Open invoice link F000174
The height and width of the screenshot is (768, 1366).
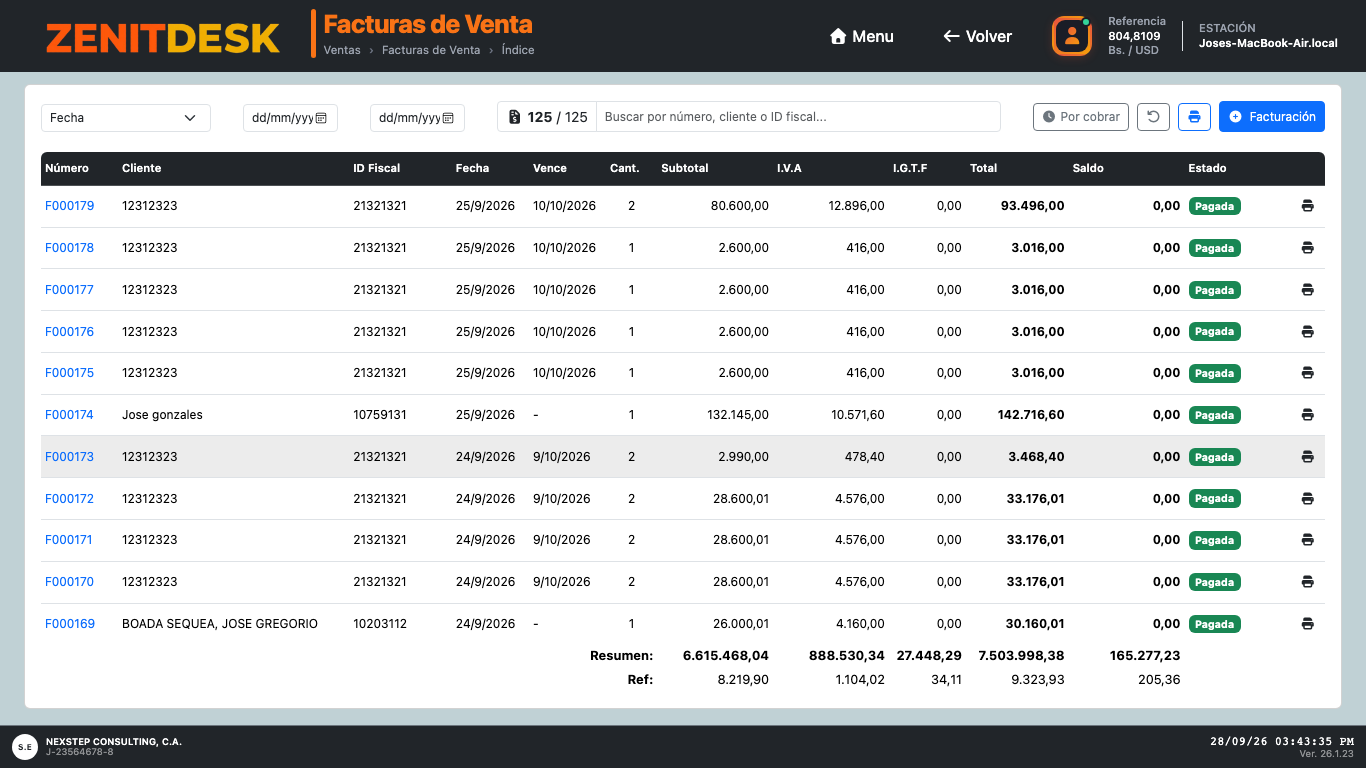point(69,415)
